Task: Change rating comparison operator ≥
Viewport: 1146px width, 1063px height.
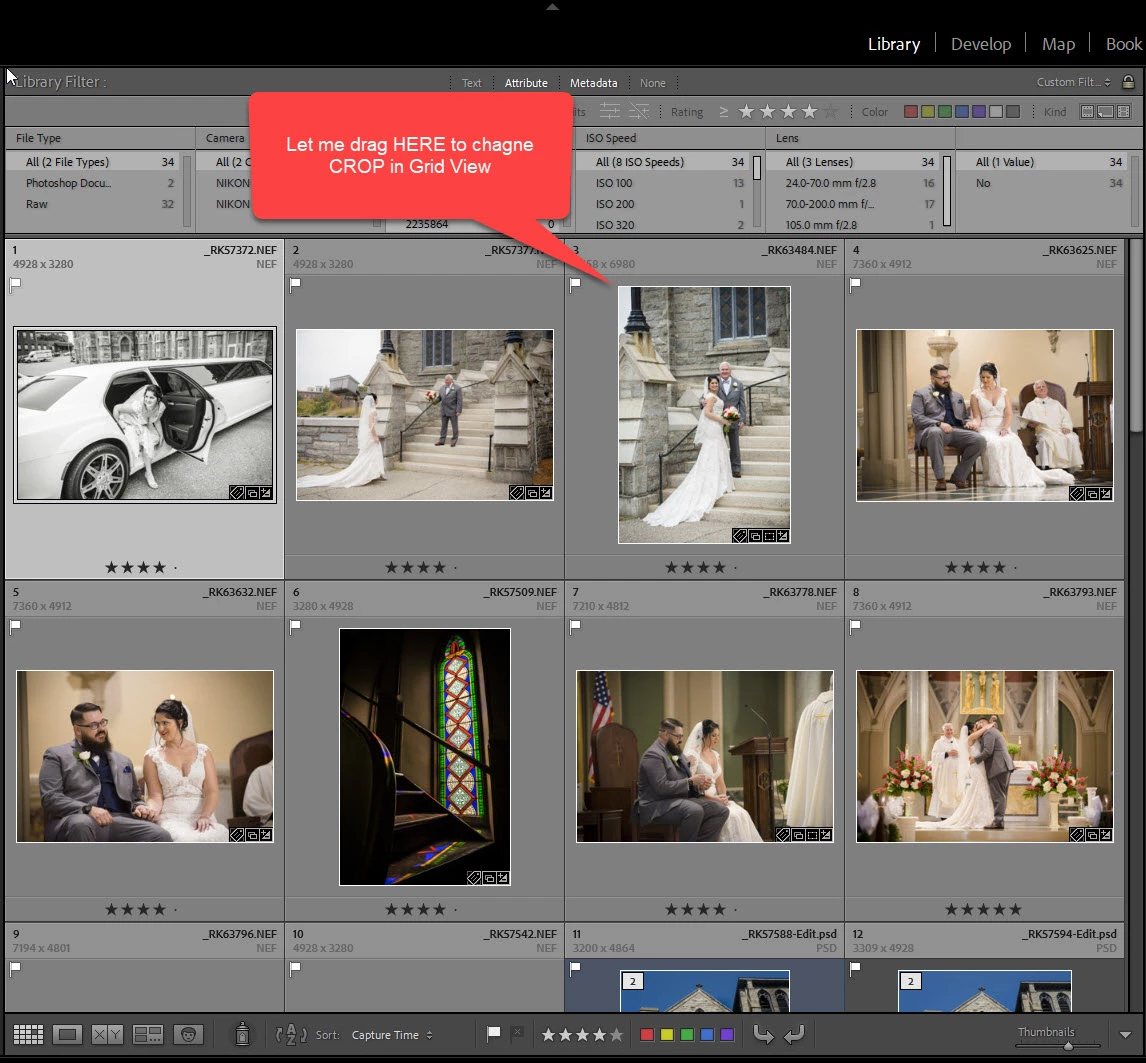Action: coord(724,111)
